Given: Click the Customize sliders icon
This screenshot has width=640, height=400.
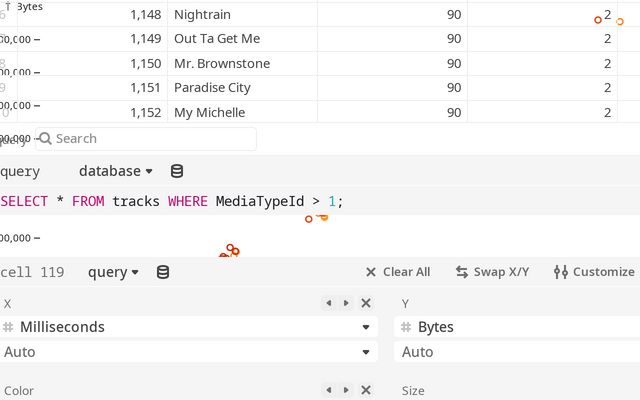Looking at the screenshot, I should coord(561,272).
